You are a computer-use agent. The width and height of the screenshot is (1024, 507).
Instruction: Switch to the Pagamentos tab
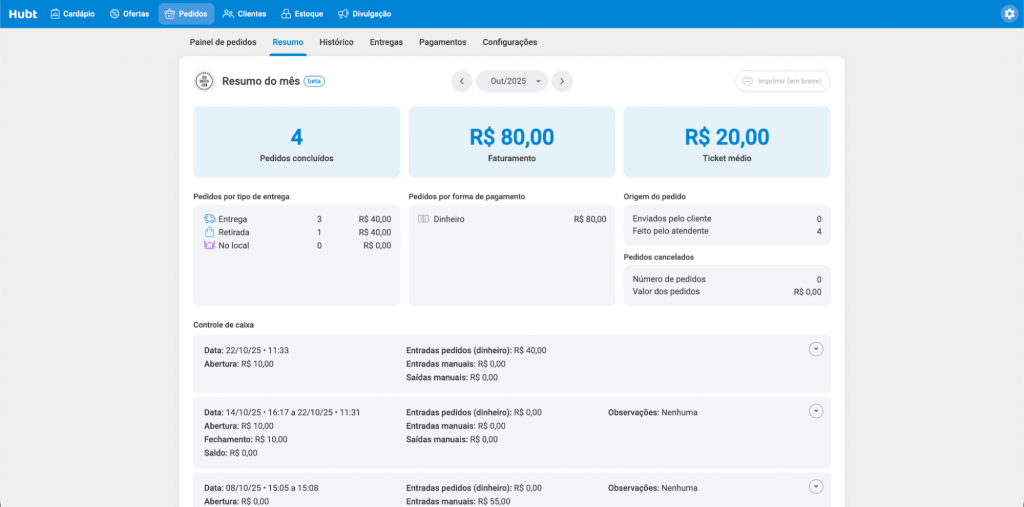tap(442, 43)
